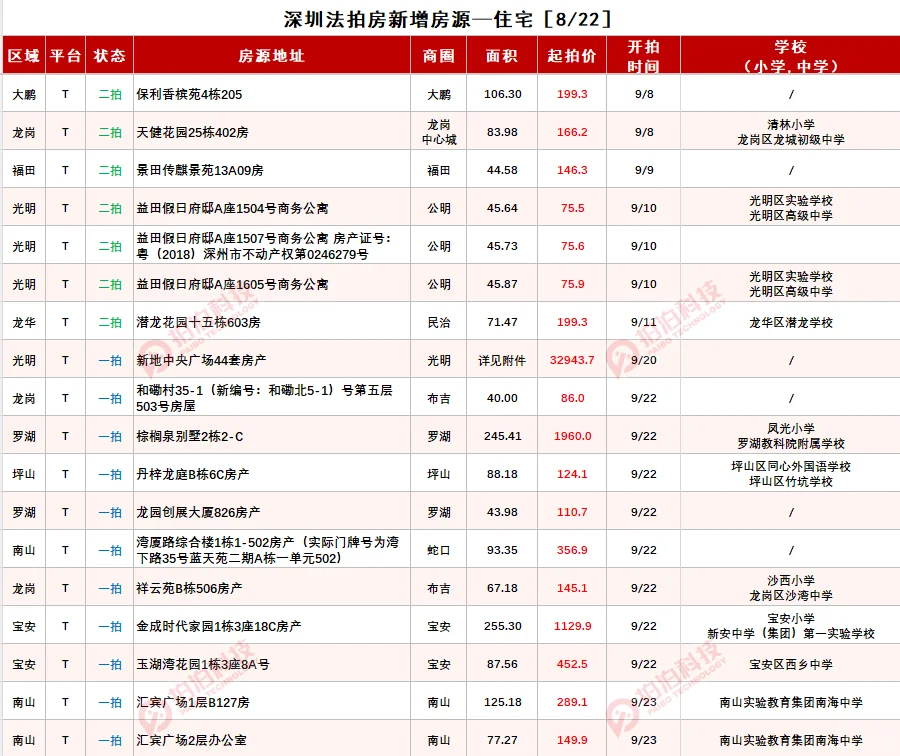Select address 龙园创展大厦826房产
This screenshot has height=756, width=900.
coord(198,512)
